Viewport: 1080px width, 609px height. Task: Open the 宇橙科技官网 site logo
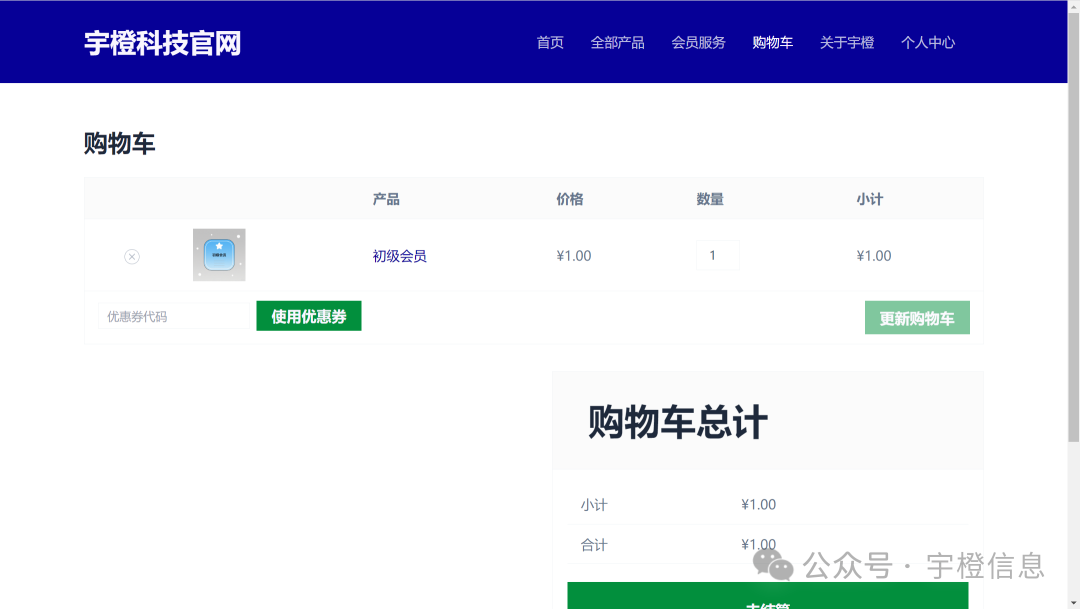coord(163,42)
